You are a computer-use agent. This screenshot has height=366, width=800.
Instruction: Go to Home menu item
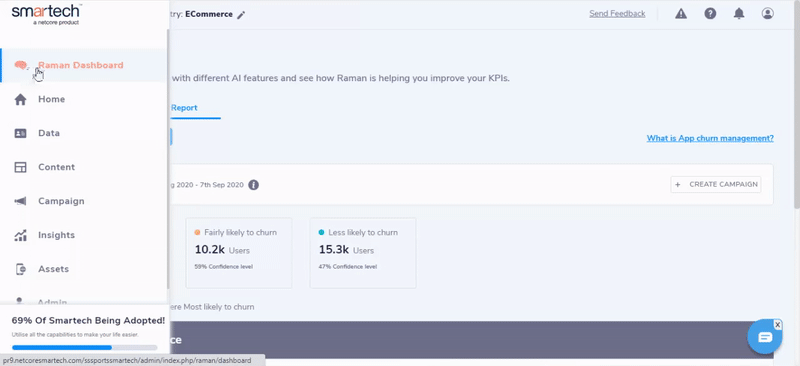(84, 99)
